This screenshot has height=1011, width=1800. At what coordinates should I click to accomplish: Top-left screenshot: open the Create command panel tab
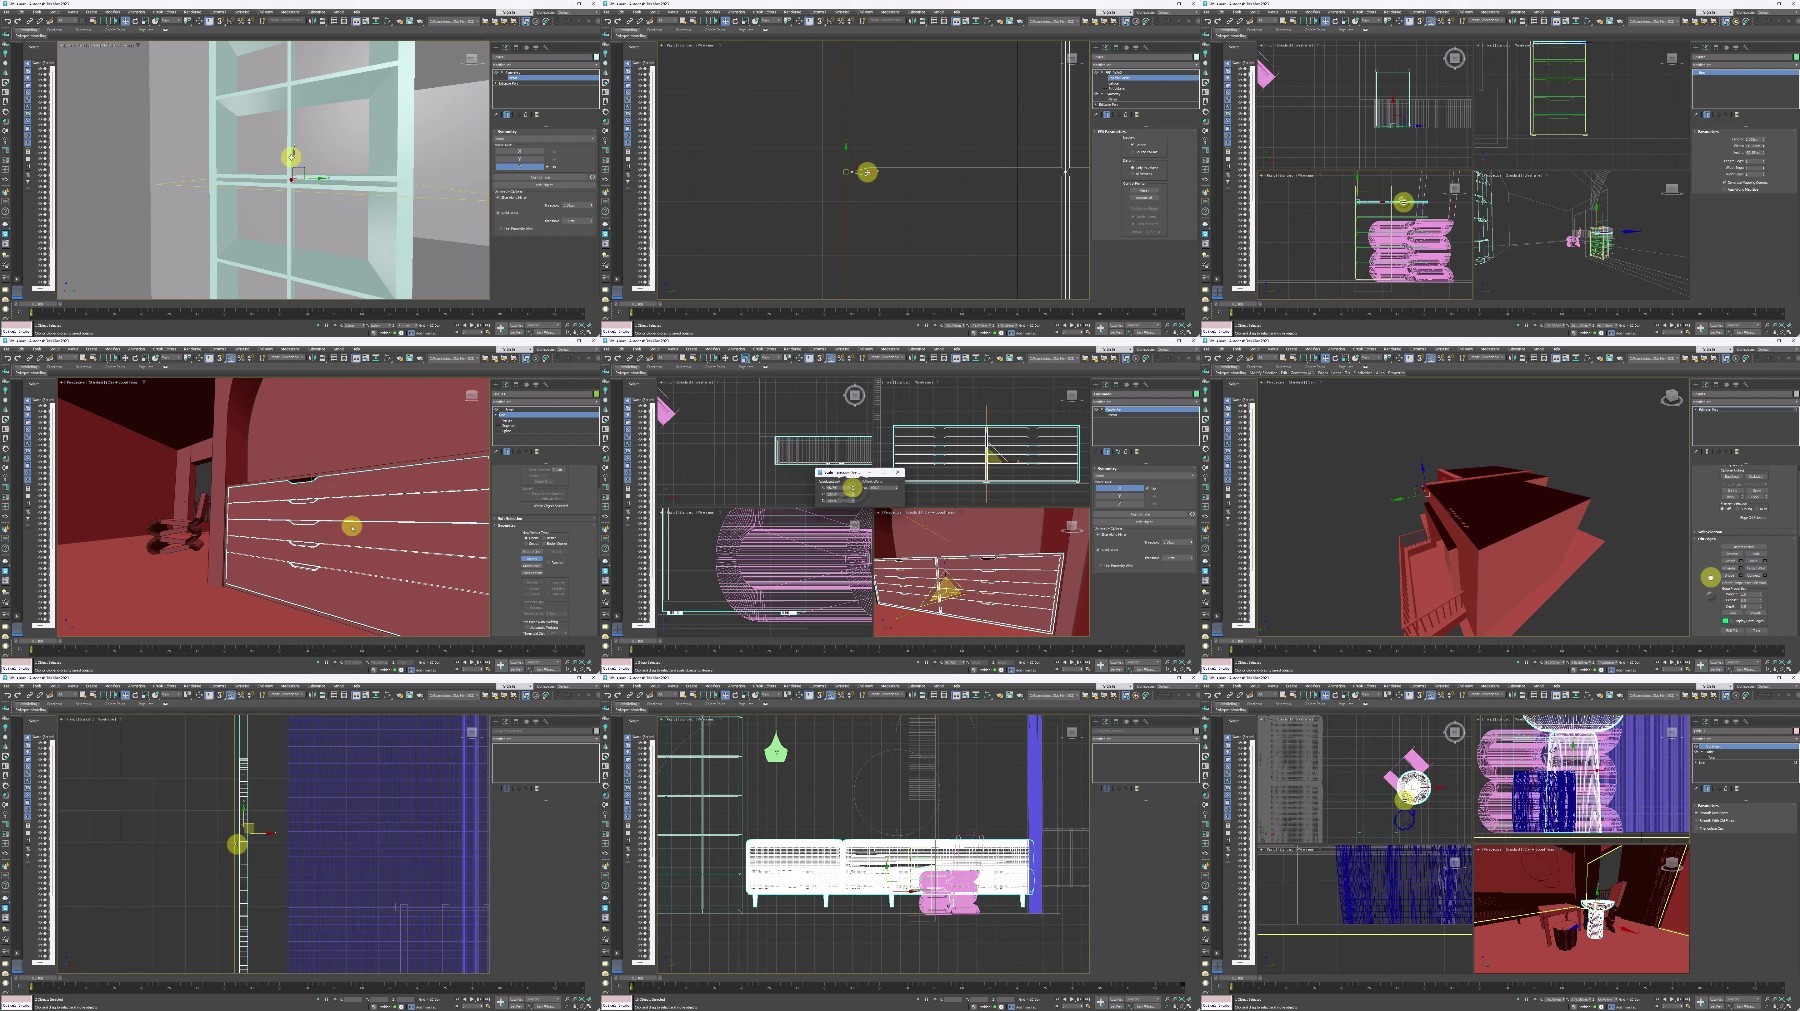pyautogui.click(x=496, y=47)
